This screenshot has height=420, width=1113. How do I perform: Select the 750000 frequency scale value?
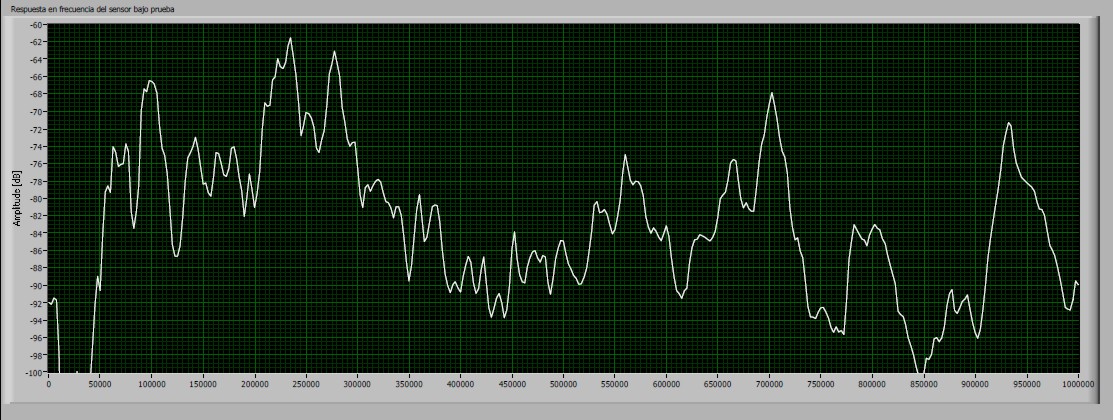(821, 384)
